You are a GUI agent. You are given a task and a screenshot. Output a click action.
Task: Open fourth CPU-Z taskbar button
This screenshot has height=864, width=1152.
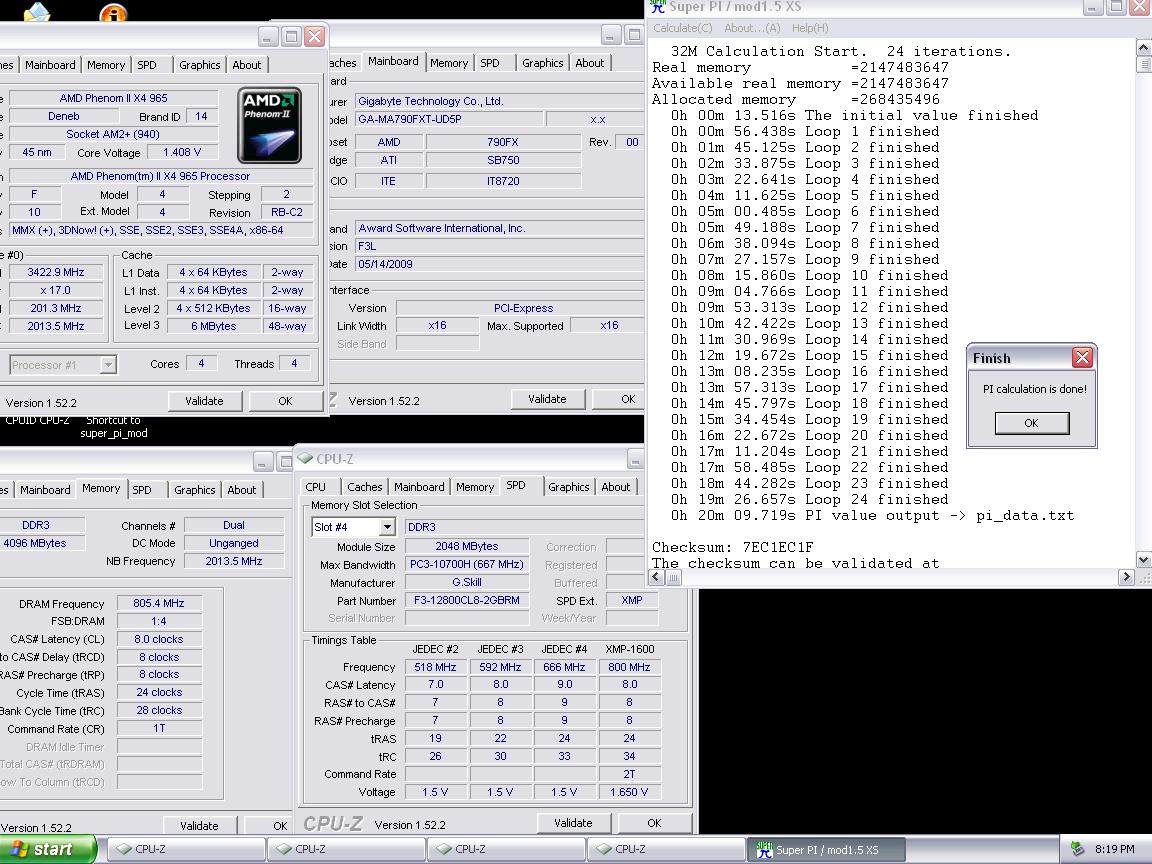click(666, 849)
